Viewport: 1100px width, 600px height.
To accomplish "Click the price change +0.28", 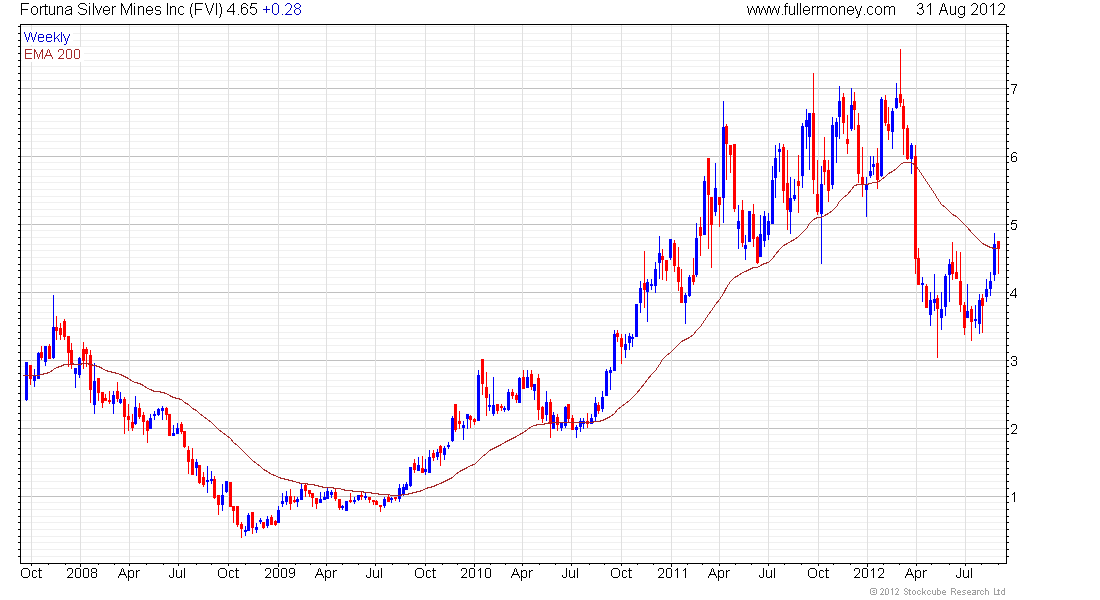I will click(x=282, y=10).
